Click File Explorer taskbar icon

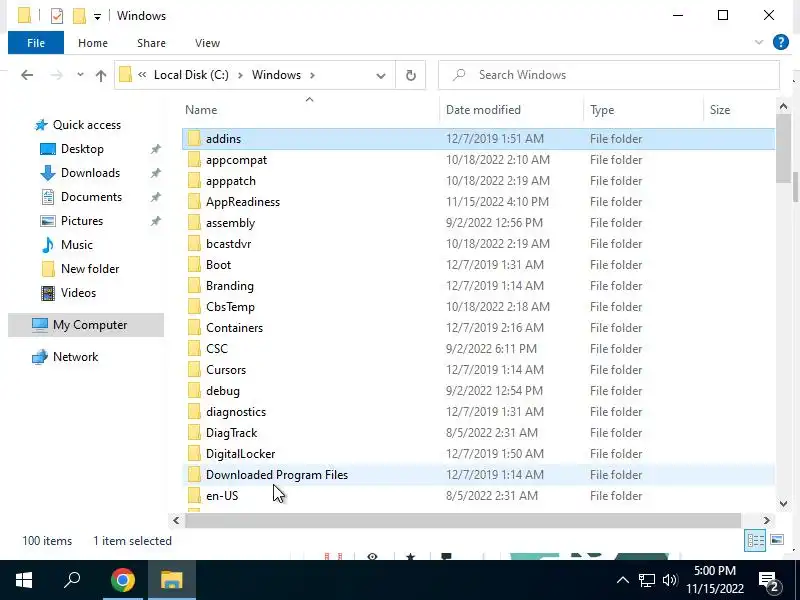click(171, 580)
